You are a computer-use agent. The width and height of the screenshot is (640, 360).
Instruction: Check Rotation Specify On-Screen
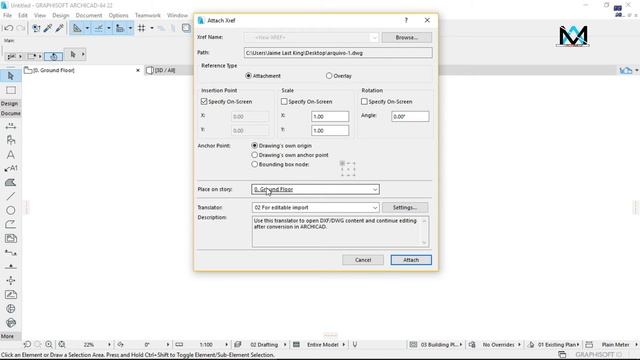click(364, 102)
